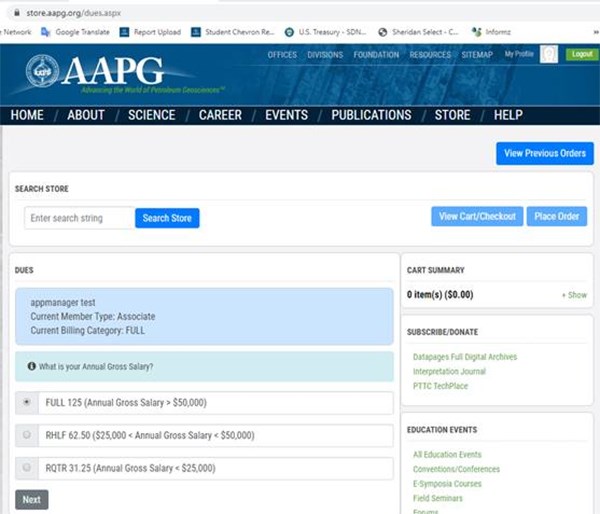Open the Sheridan Select bookmark

(418, 32)
